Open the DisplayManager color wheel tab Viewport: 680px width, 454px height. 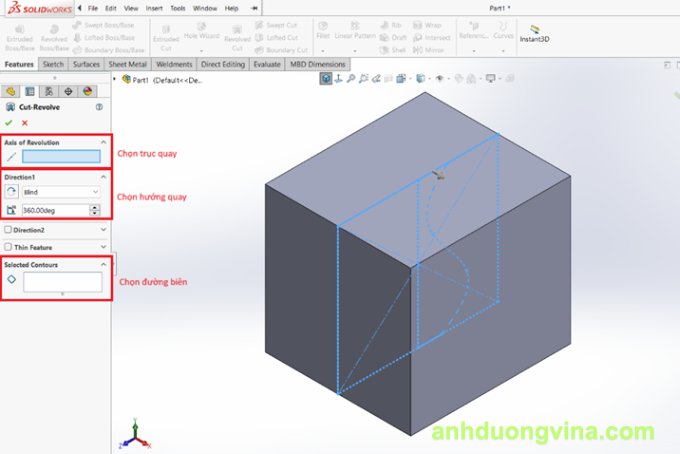click(x=88, y=90)
